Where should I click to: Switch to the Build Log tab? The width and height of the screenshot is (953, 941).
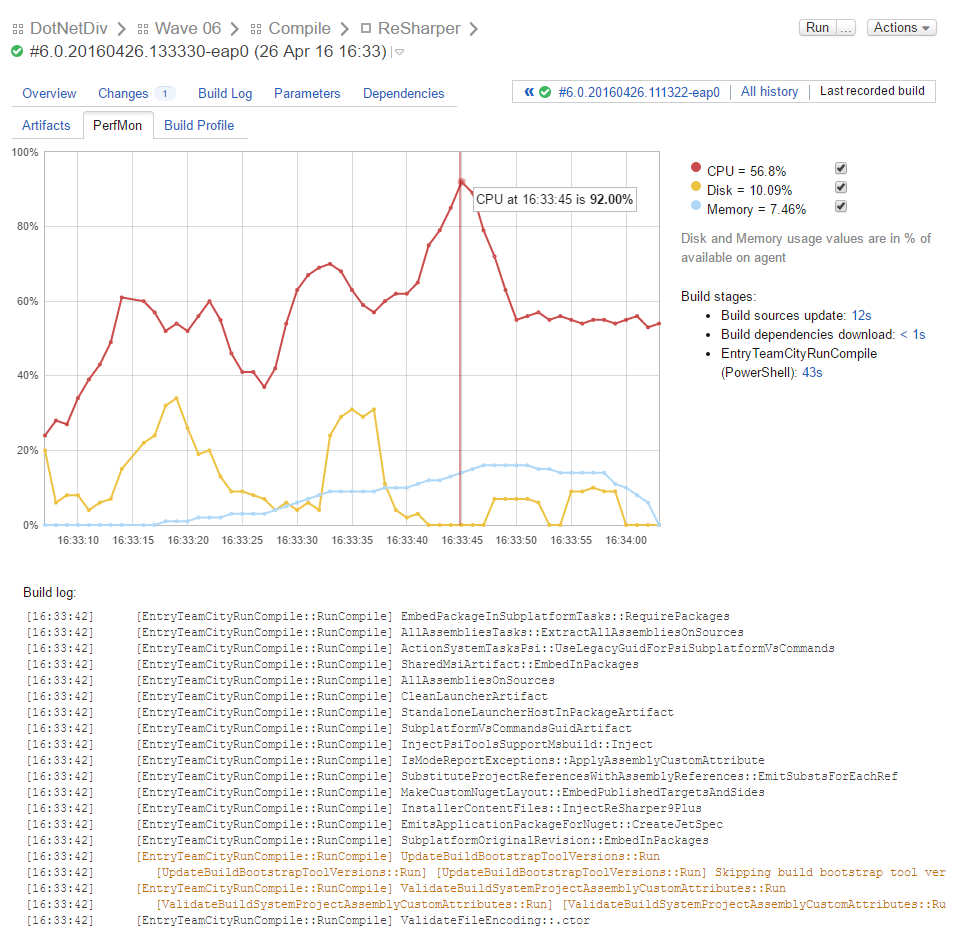tap(225, 93)
